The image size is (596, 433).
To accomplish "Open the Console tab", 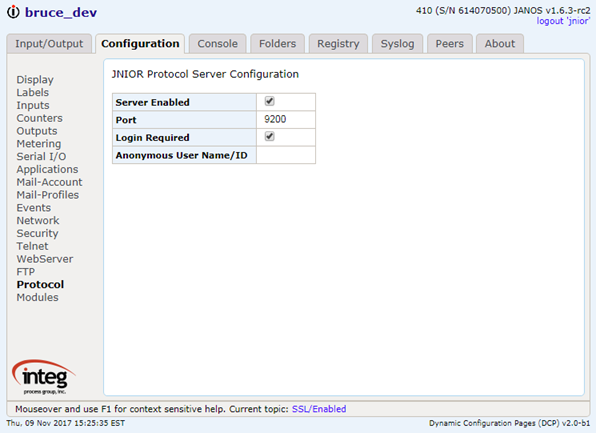I will click(217, 44).
